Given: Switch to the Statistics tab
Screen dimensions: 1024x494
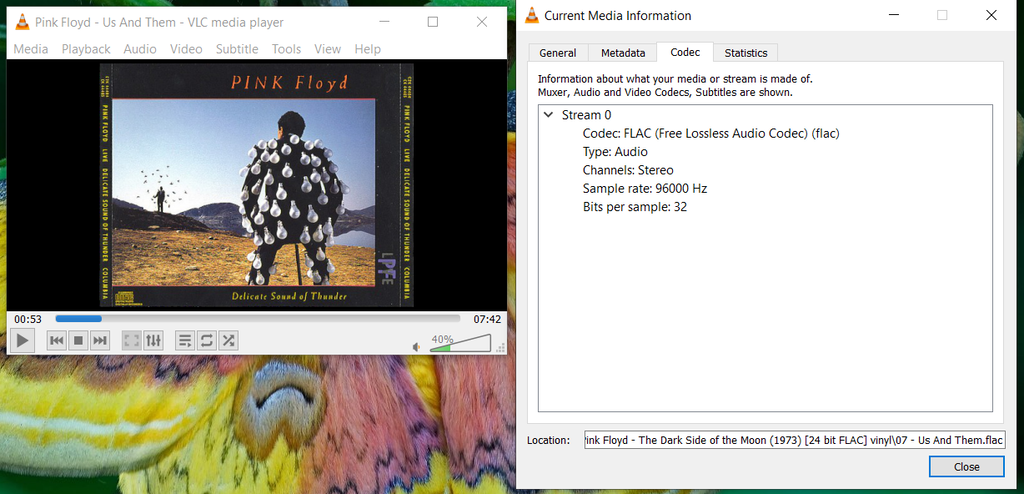Looking at the screenshot, I should (746, 53).
